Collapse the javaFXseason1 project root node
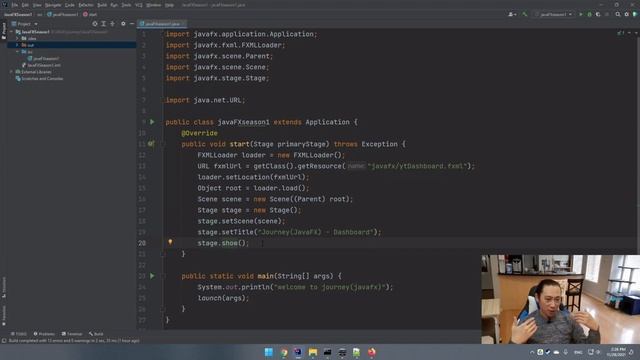Screen dimensions: 640x360 pyautogui.click(x=11, y=31)
